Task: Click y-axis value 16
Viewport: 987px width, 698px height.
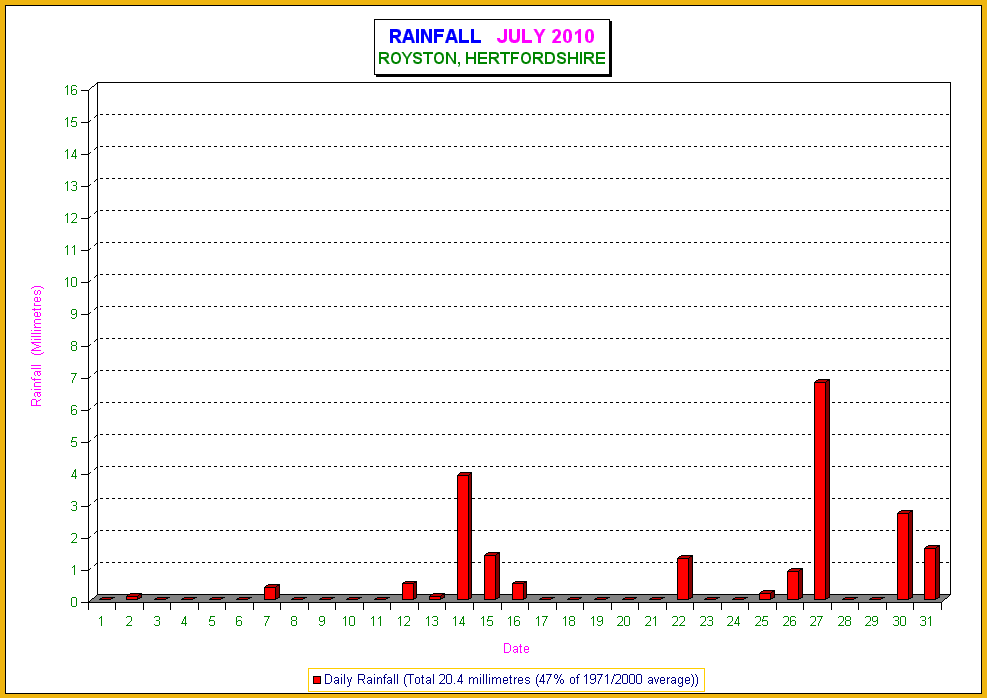Action: 71,90
